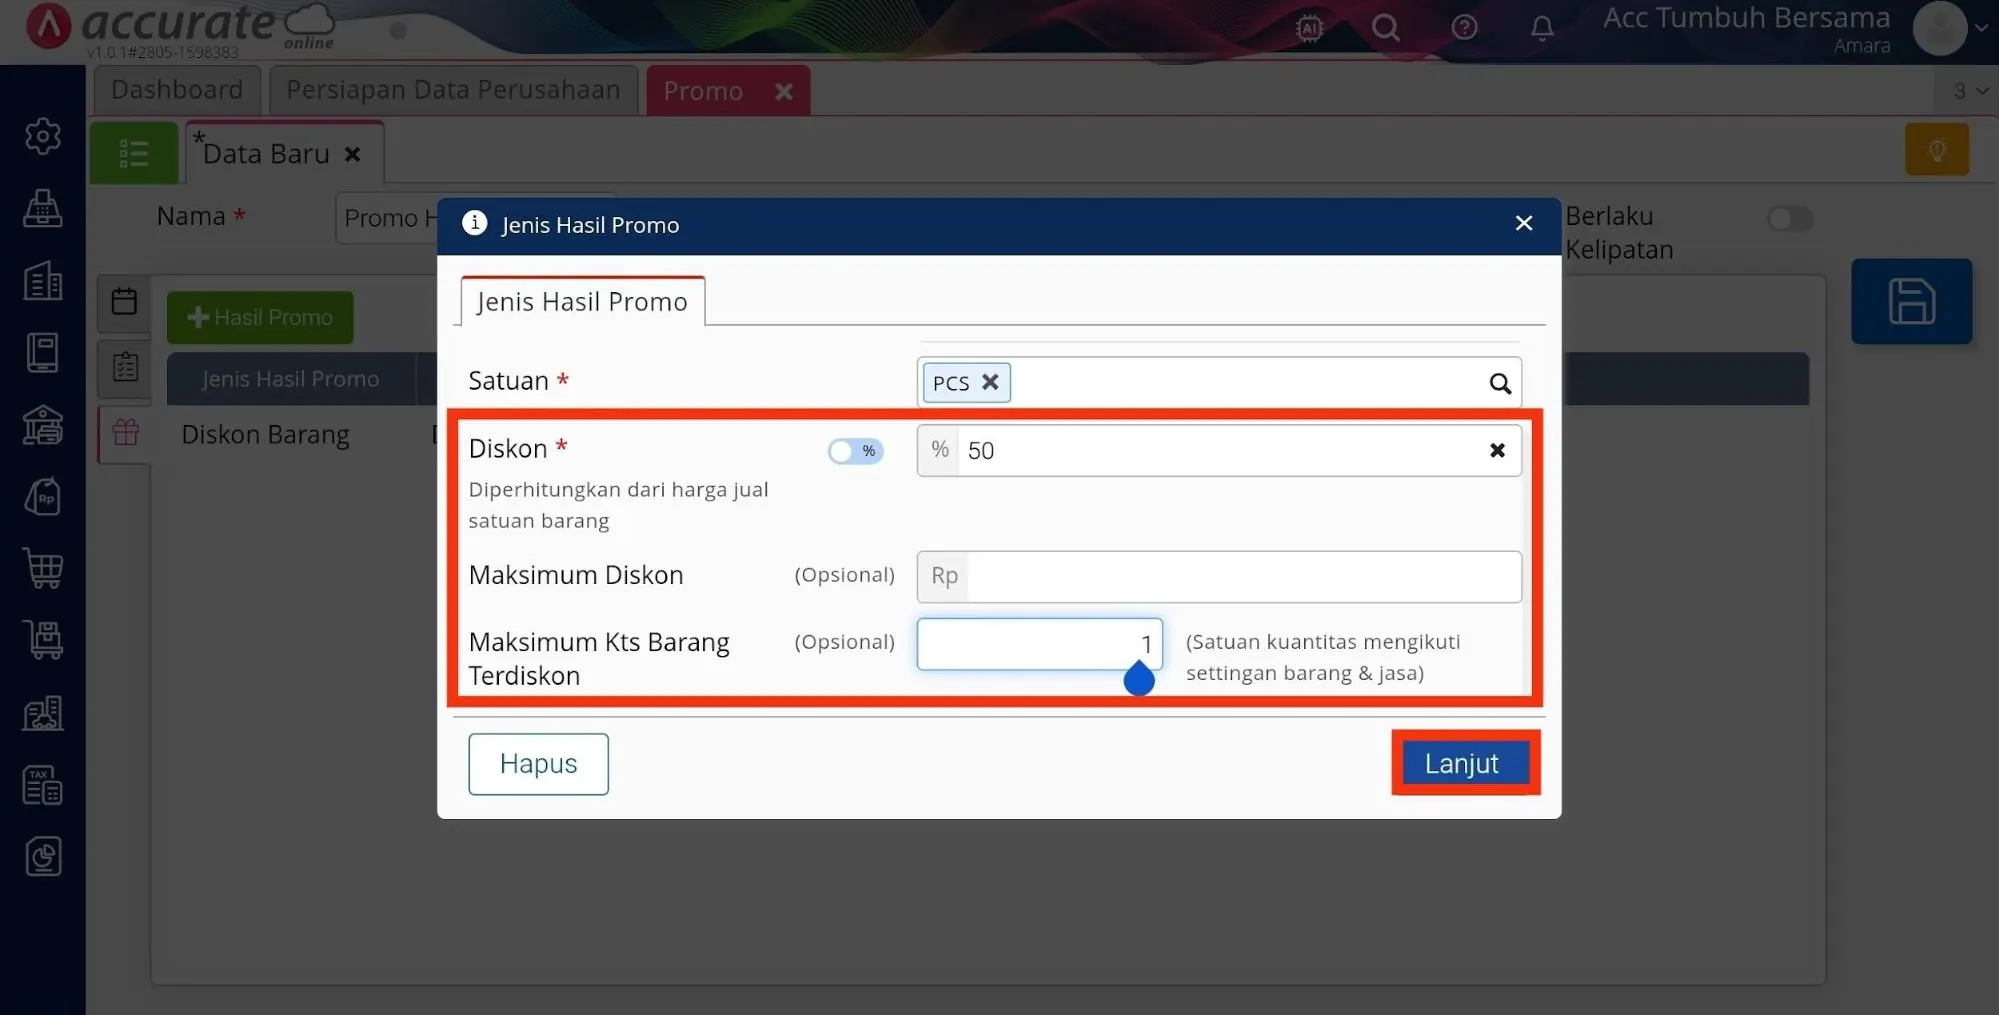The width and height of the screenshot is (1999, 1015).
Task: Open the settings gear in the sidebar
Action: coord(42,136)
